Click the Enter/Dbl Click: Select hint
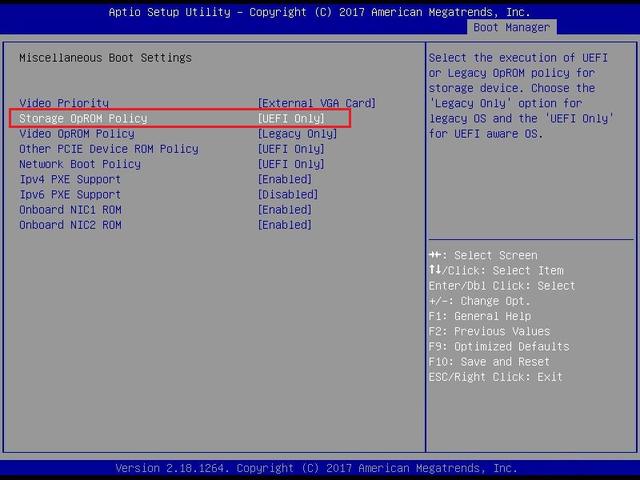The height and width of the screenshot is (480, 640). click(x=502, y=286)
